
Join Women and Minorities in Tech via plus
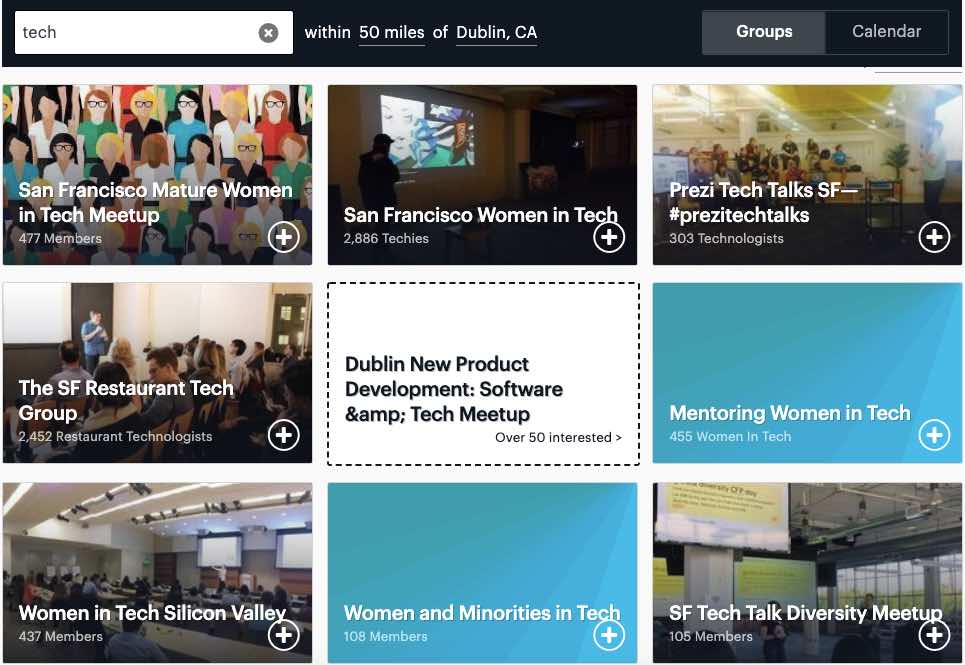[609, 635]
